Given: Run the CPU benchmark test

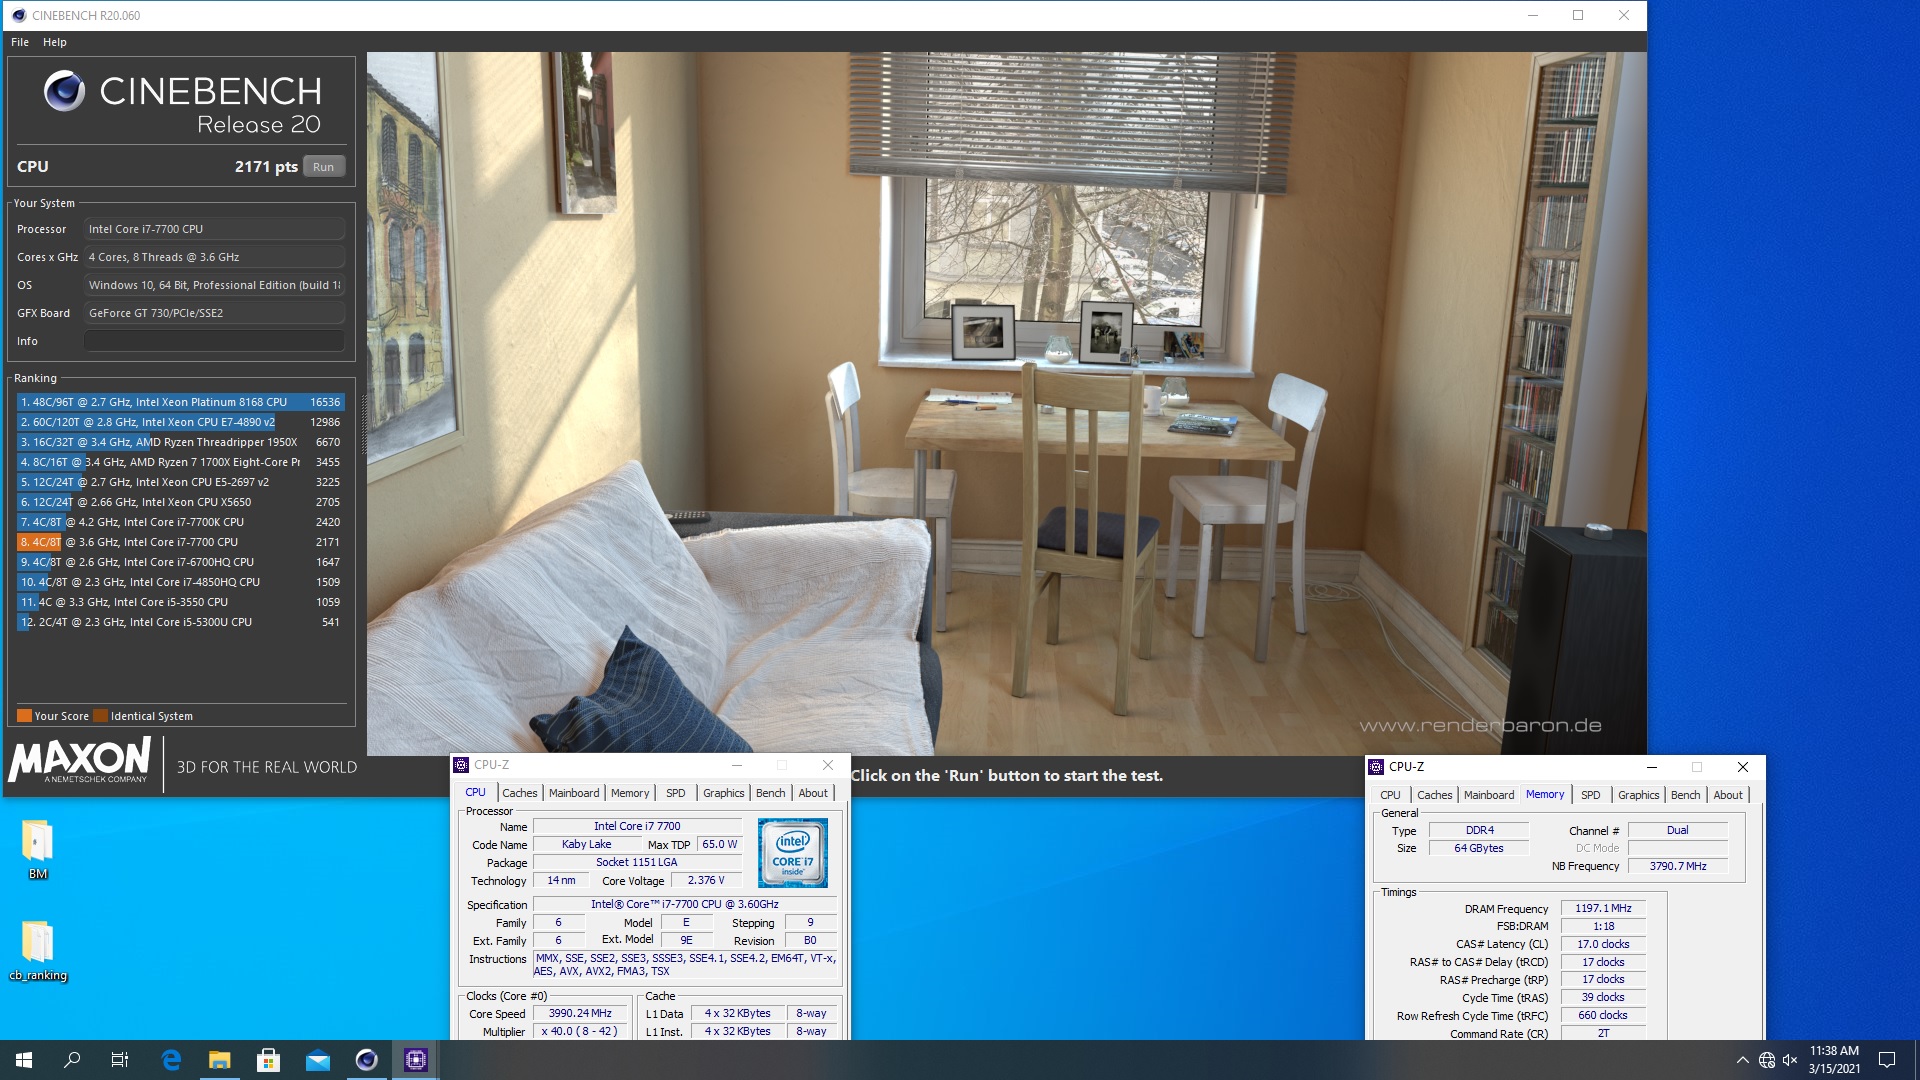Looking at the screenshot, I should (x=323, y=167).
